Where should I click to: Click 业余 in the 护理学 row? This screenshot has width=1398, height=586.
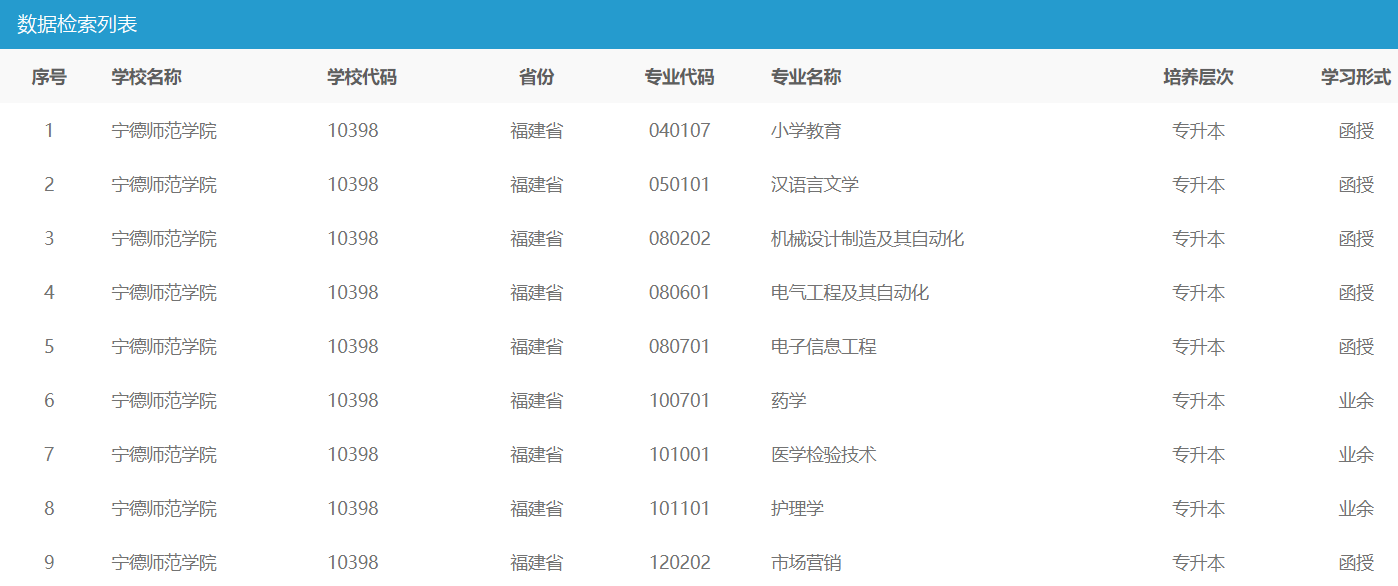1356,509
